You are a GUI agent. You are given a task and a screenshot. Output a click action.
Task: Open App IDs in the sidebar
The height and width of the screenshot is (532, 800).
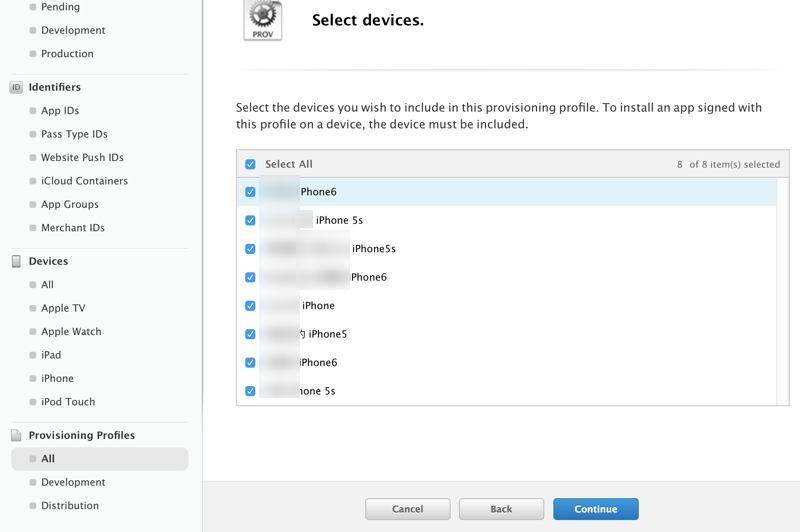click(60, 111)
